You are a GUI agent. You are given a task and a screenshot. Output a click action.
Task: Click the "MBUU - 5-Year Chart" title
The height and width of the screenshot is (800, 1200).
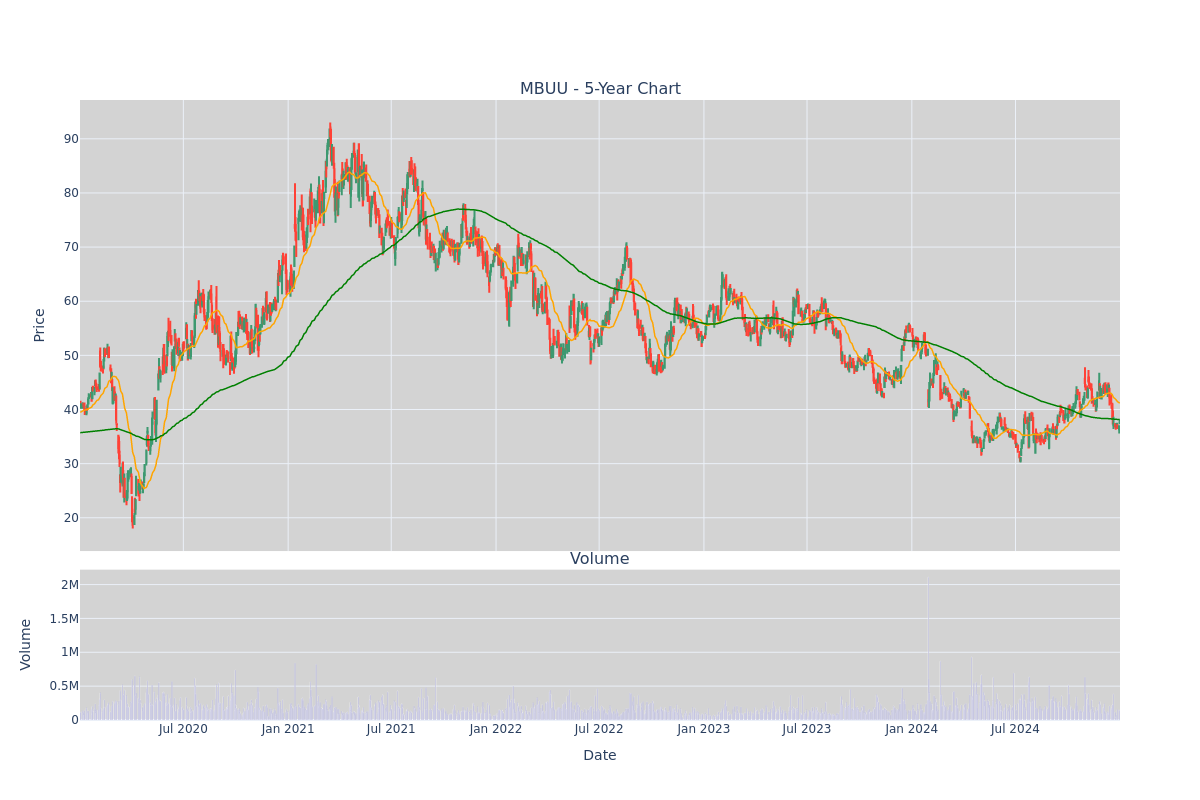pyautogui.click(x=600, y=89)
